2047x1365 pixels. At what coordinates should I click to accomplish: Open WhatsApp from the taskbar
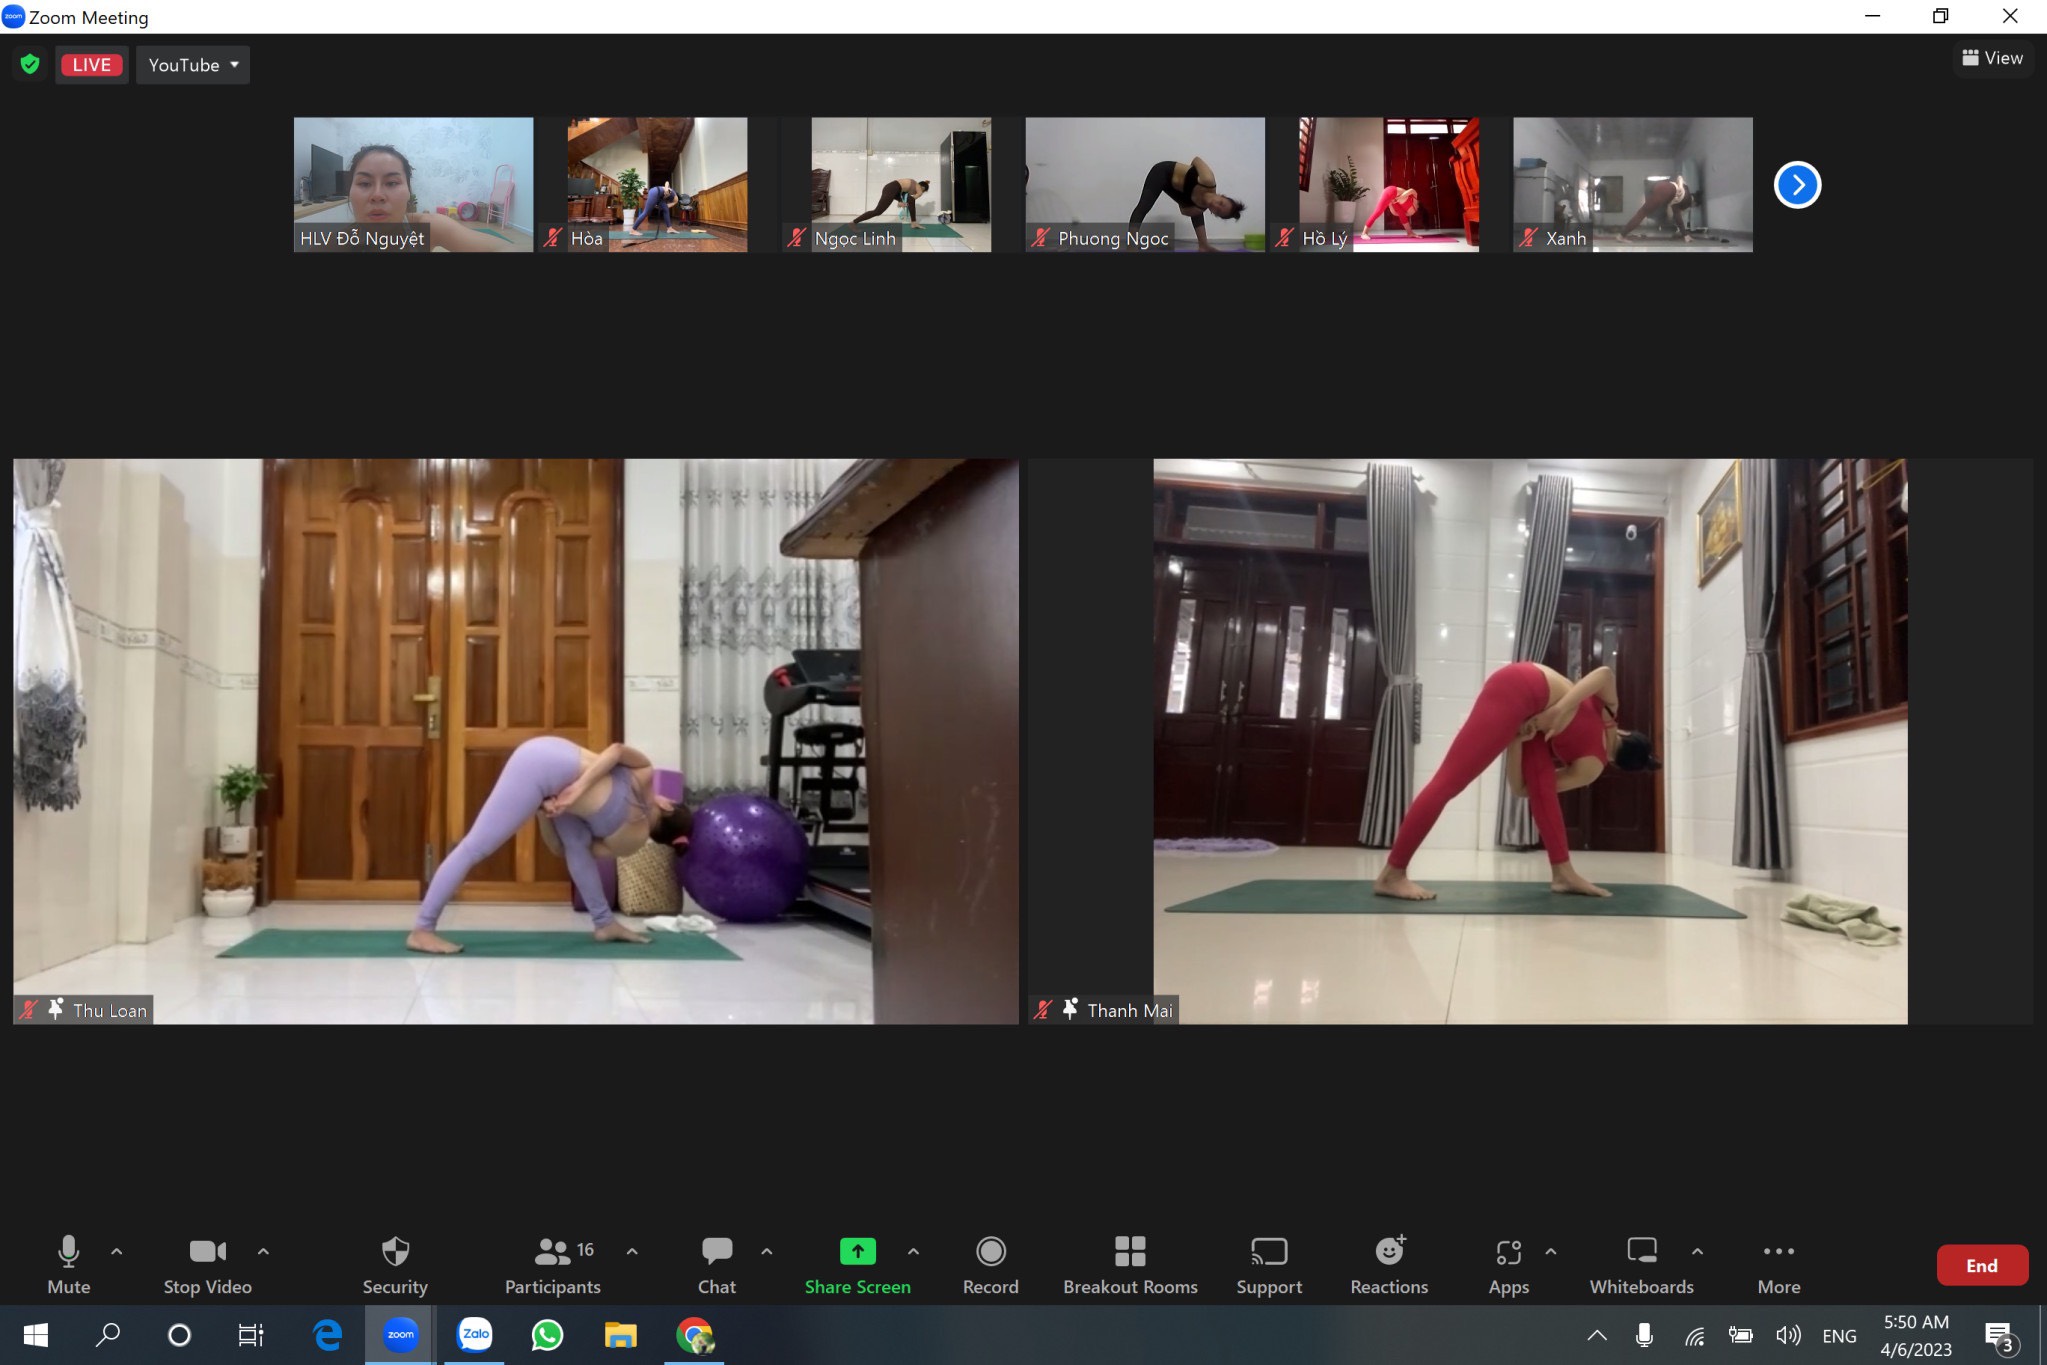(x=547, y=1335)
